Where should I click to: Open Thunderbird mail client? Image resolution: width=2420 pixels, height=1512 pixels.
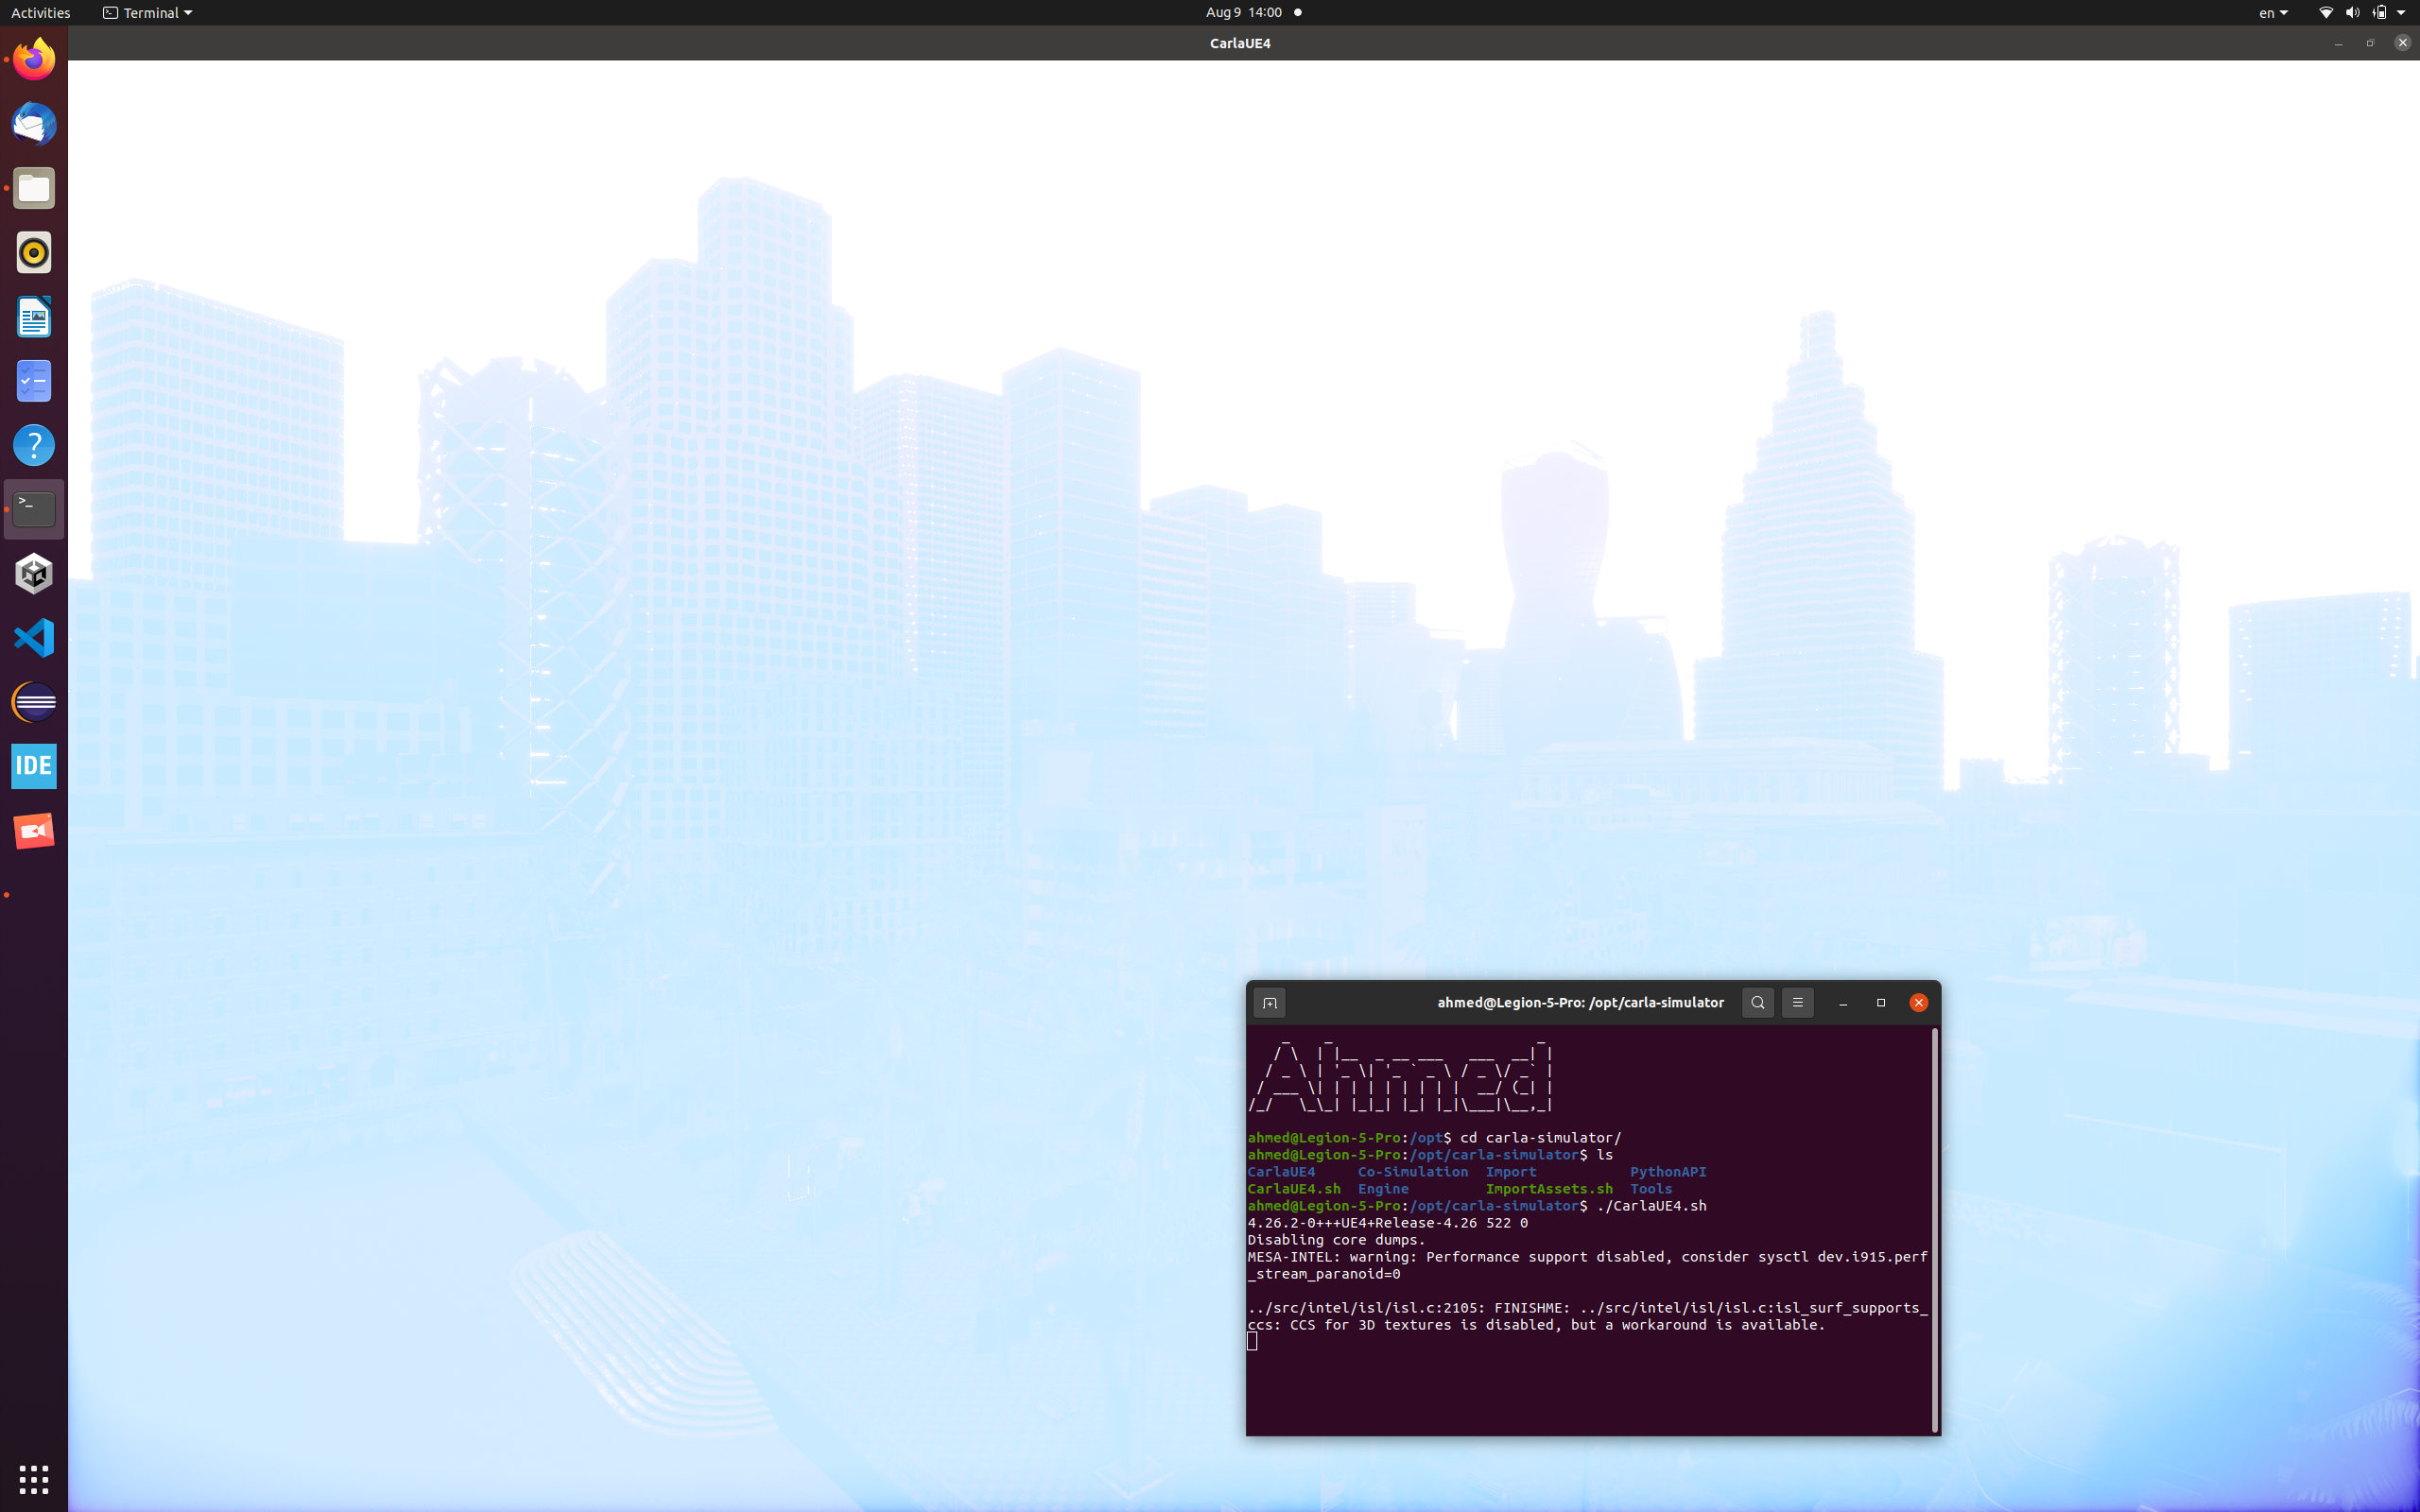pyautogui.click(x=34, y=124)
